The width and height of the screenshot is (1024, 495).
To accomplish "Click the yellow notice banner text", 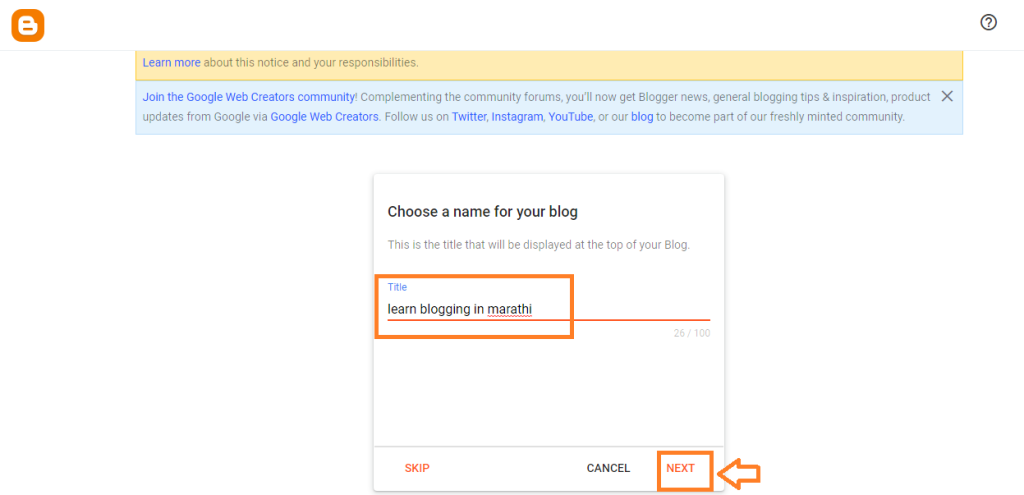I will pyautogui.click(x=280, y=63).
